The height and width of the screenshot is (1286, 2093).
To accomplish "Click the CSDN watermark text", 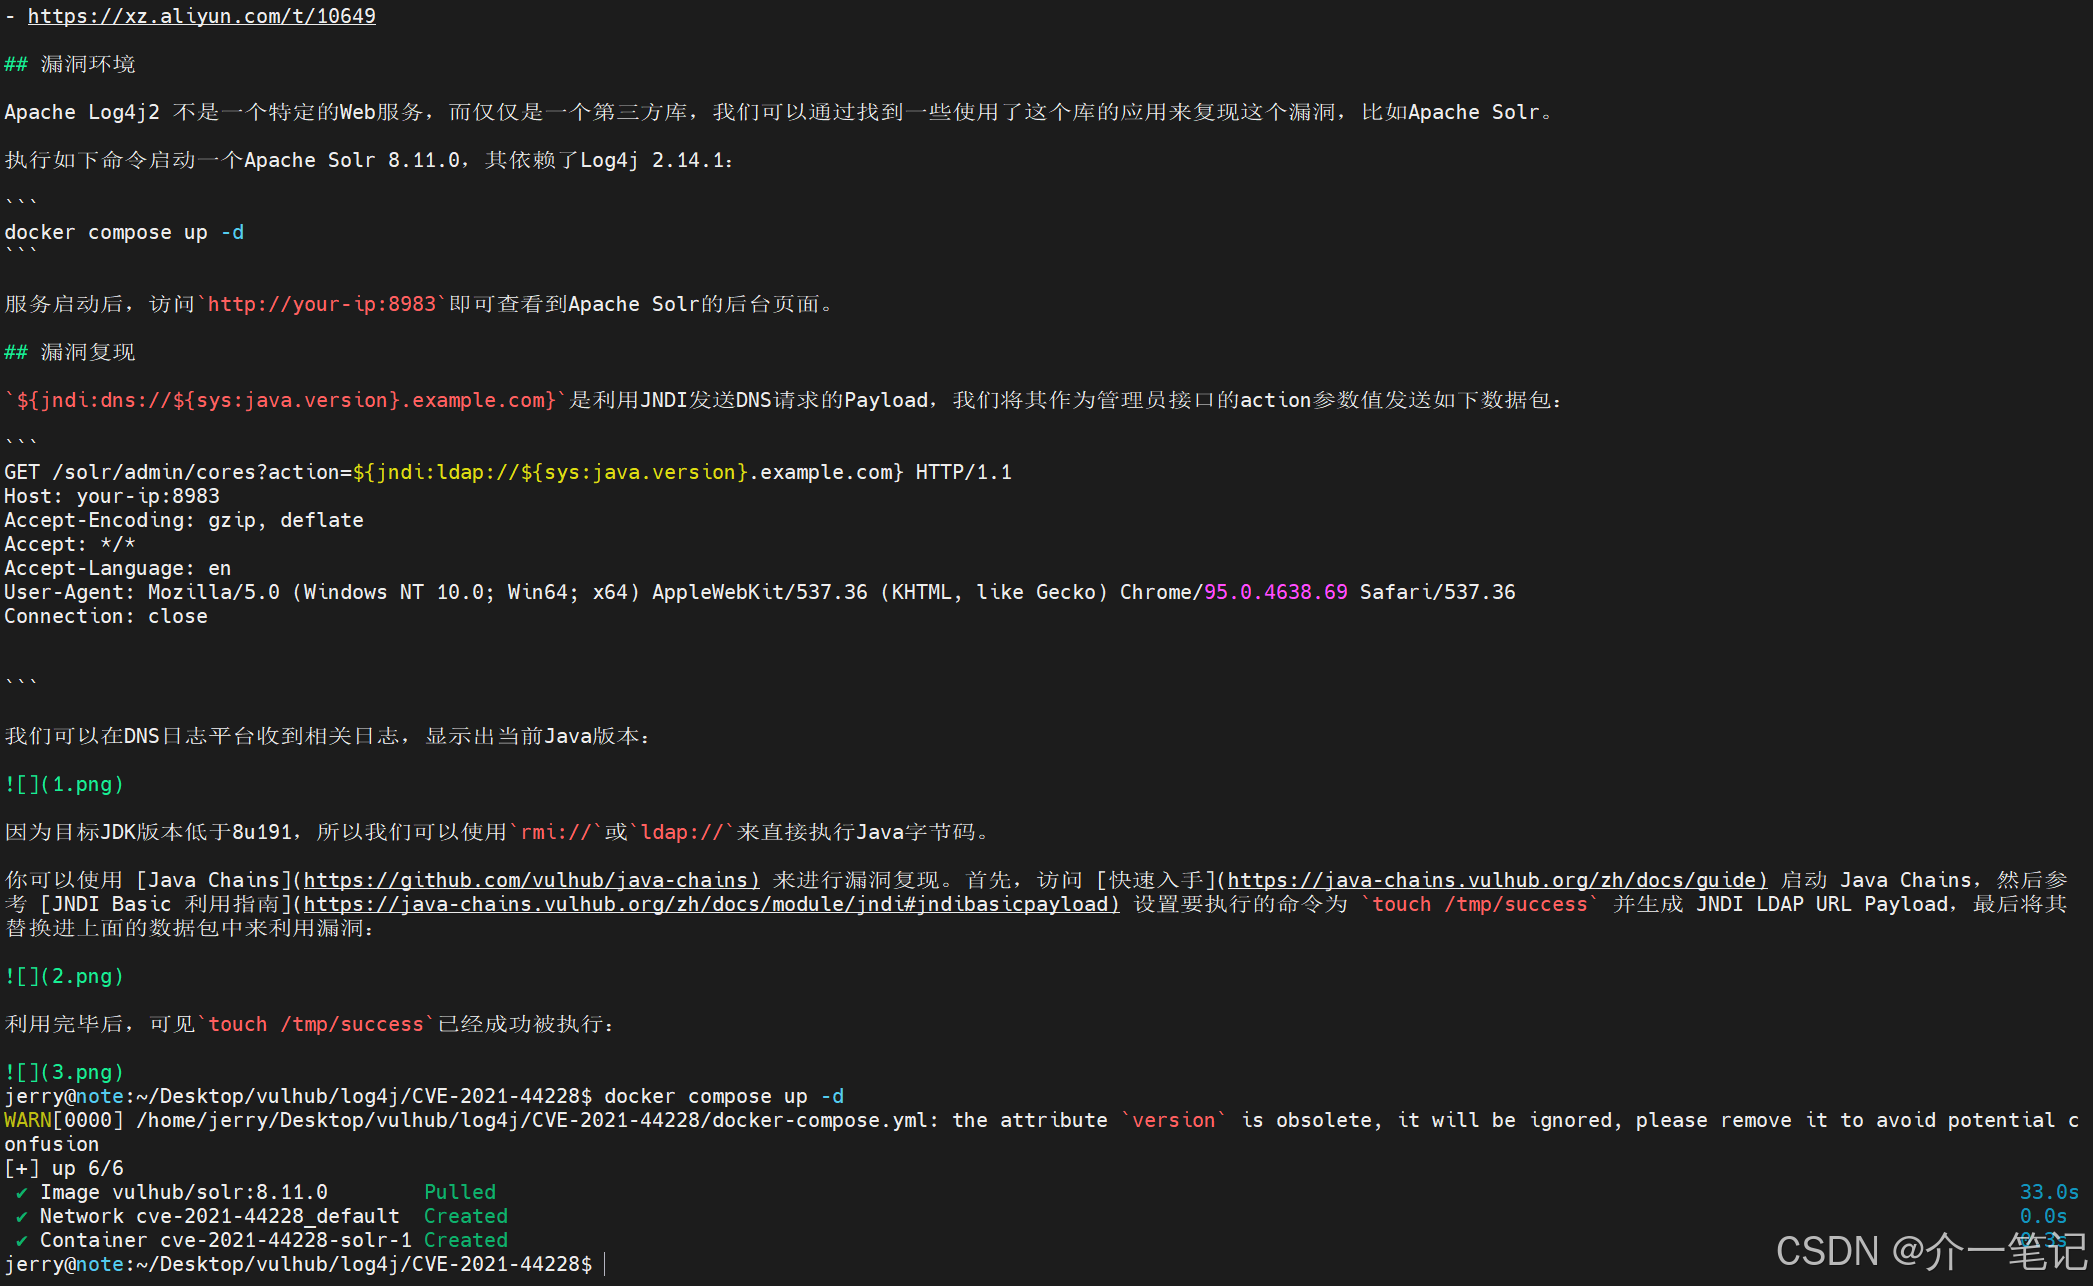I will pyautogui.click(x=1930, y=1252).
